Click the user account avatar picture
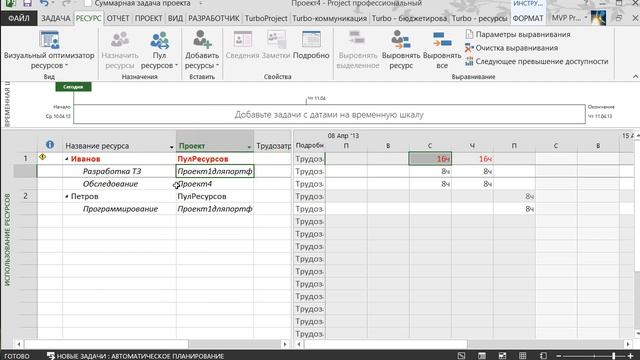Screen dimensions: 640x360 598,18
